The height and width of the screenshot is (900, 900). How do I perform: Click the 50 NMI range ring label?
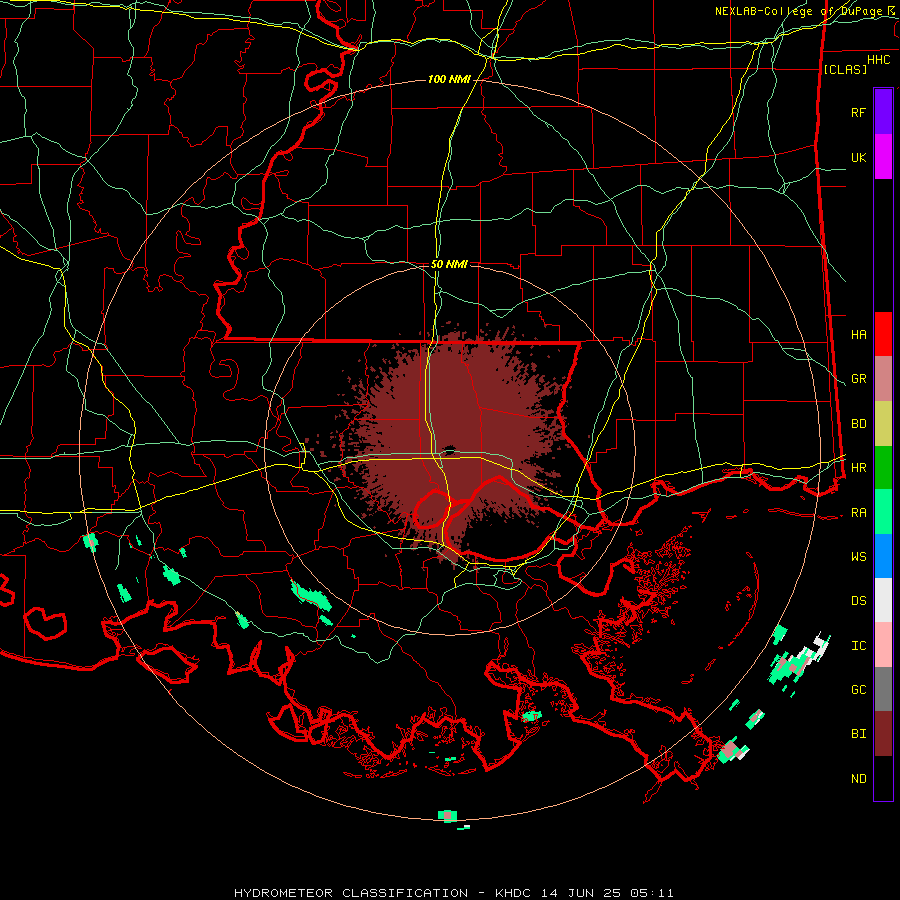click(x=449, y=264)
